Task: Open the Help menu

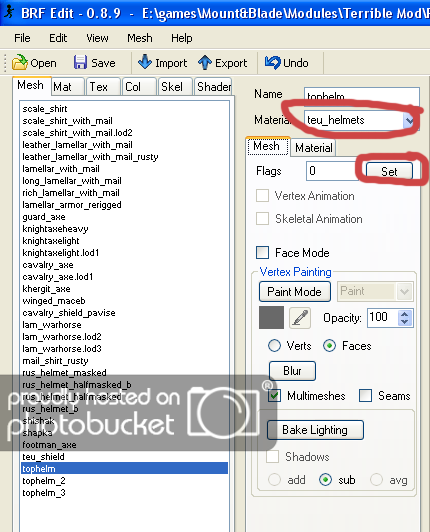Action: [x=182, y=38]
